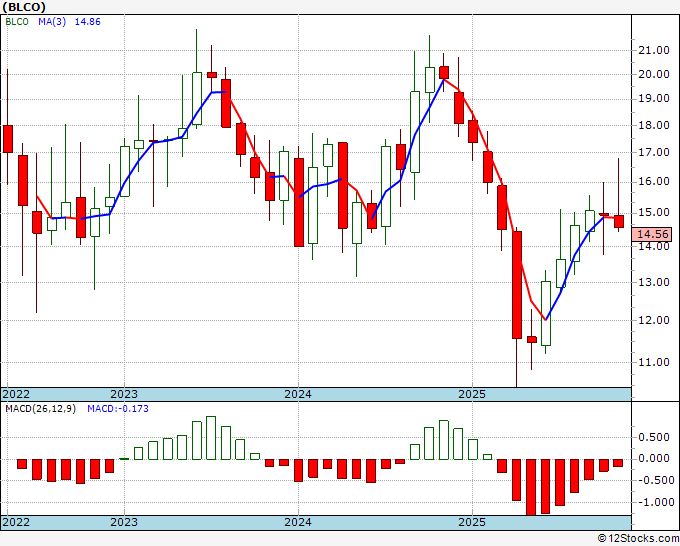Click the MACD:-0.173 value label
The height and width of the screenshot is (546, 680).
[118, 409]
